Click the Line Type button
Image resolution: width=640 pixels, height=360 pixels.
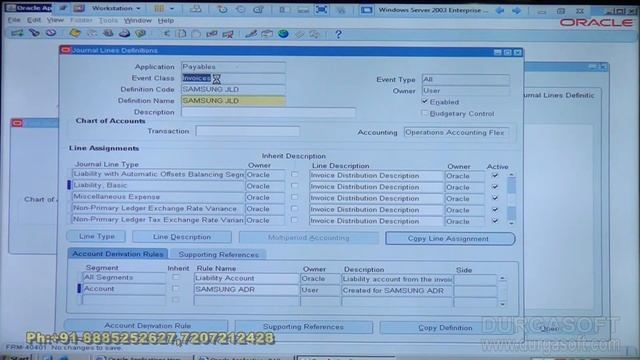pos(96,236)
